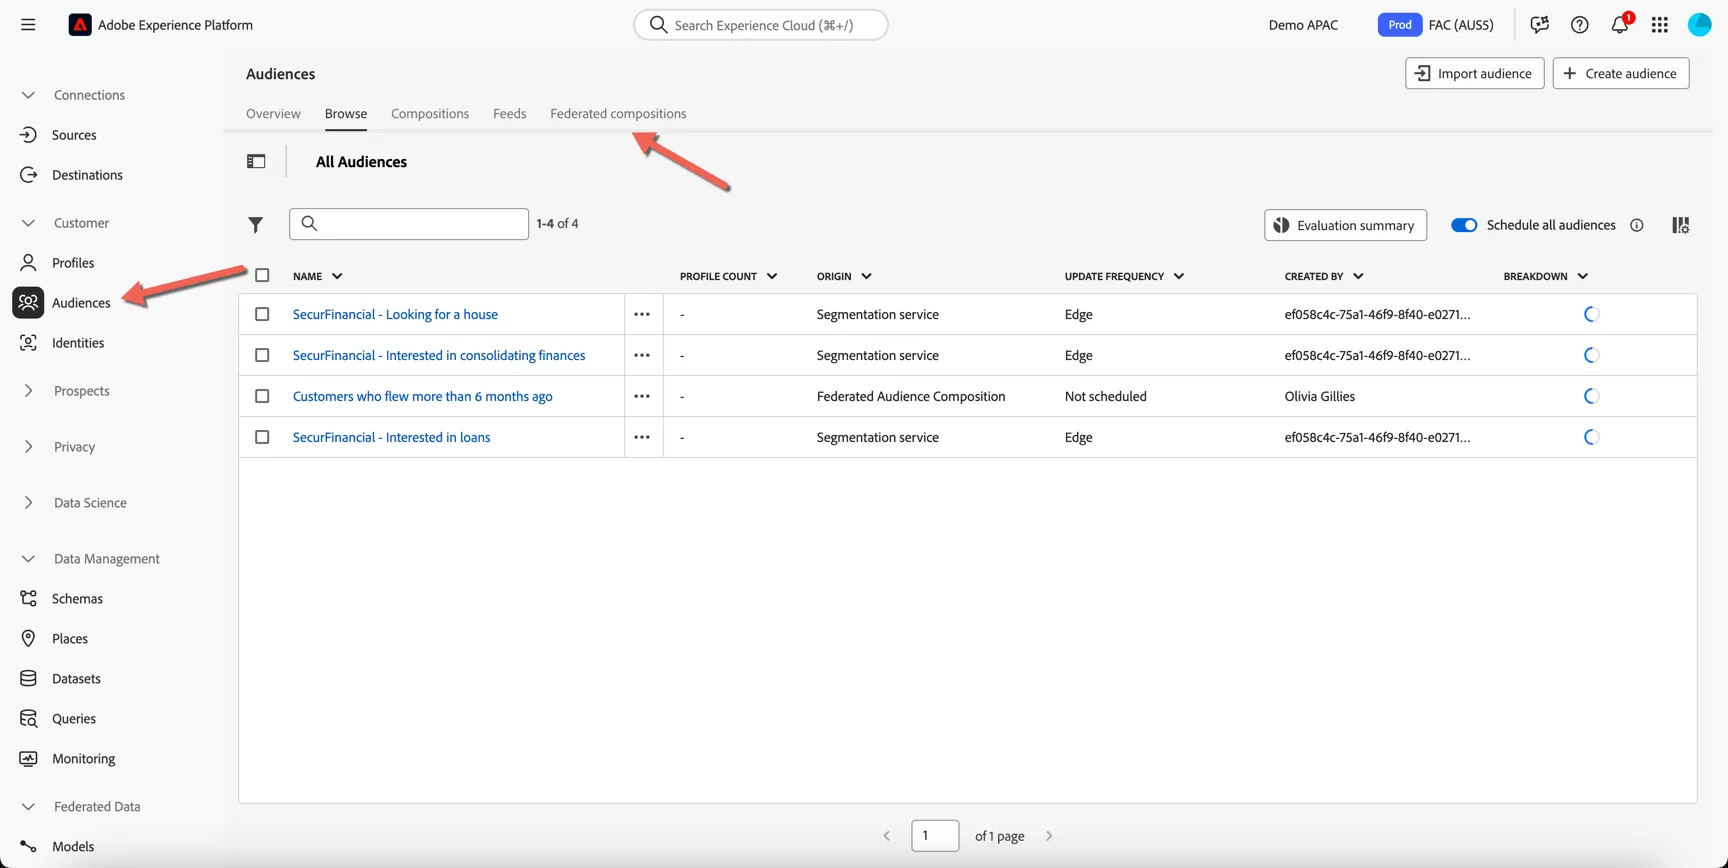The height and width of the screenshot is (868, 1728).
Task: Collapse the Data Management sidebar section
Action: (28, 559)
